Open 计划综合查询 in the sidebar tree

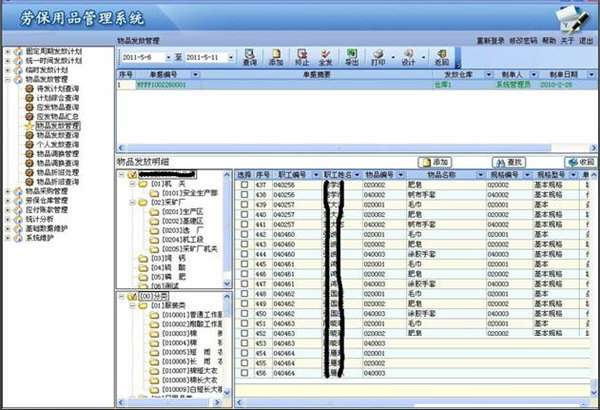click(57, 98)
